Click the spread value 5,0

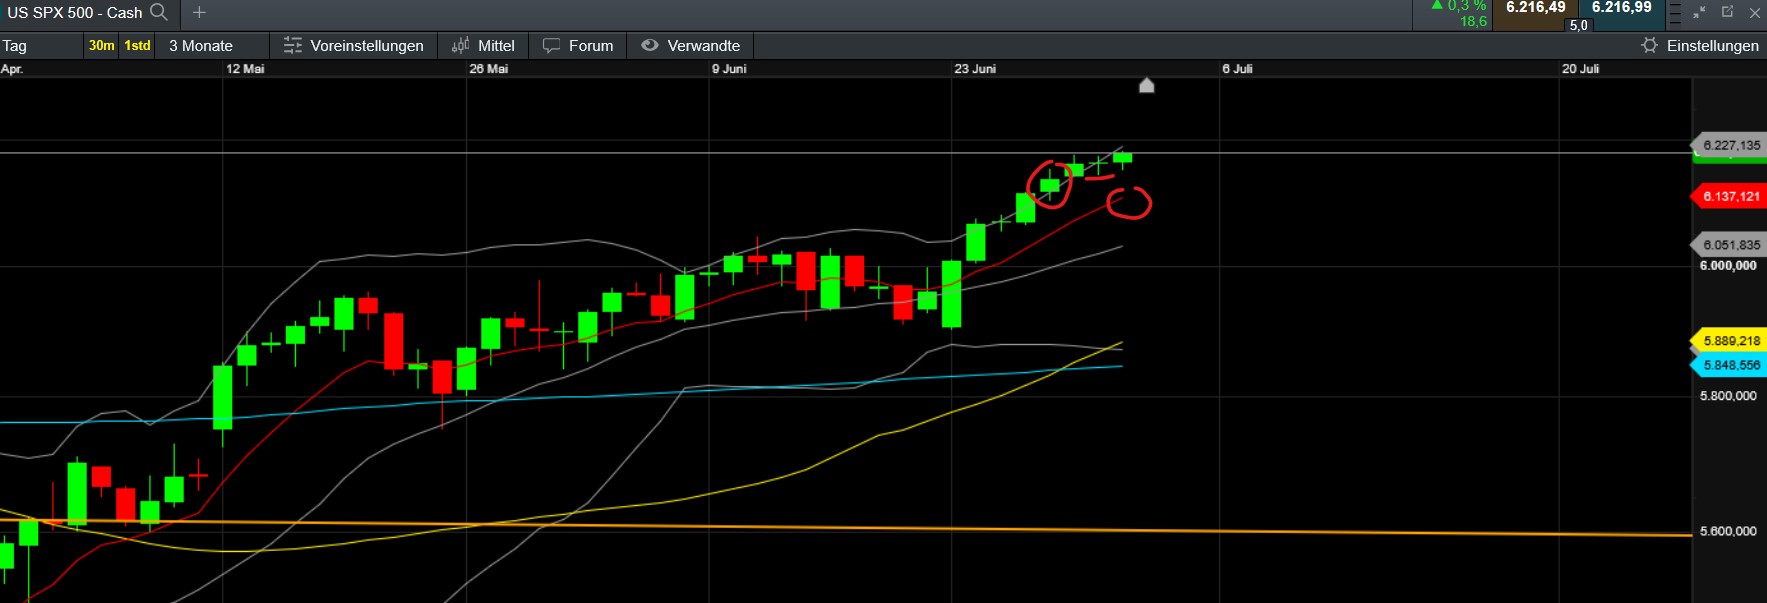click(1578, 25)
